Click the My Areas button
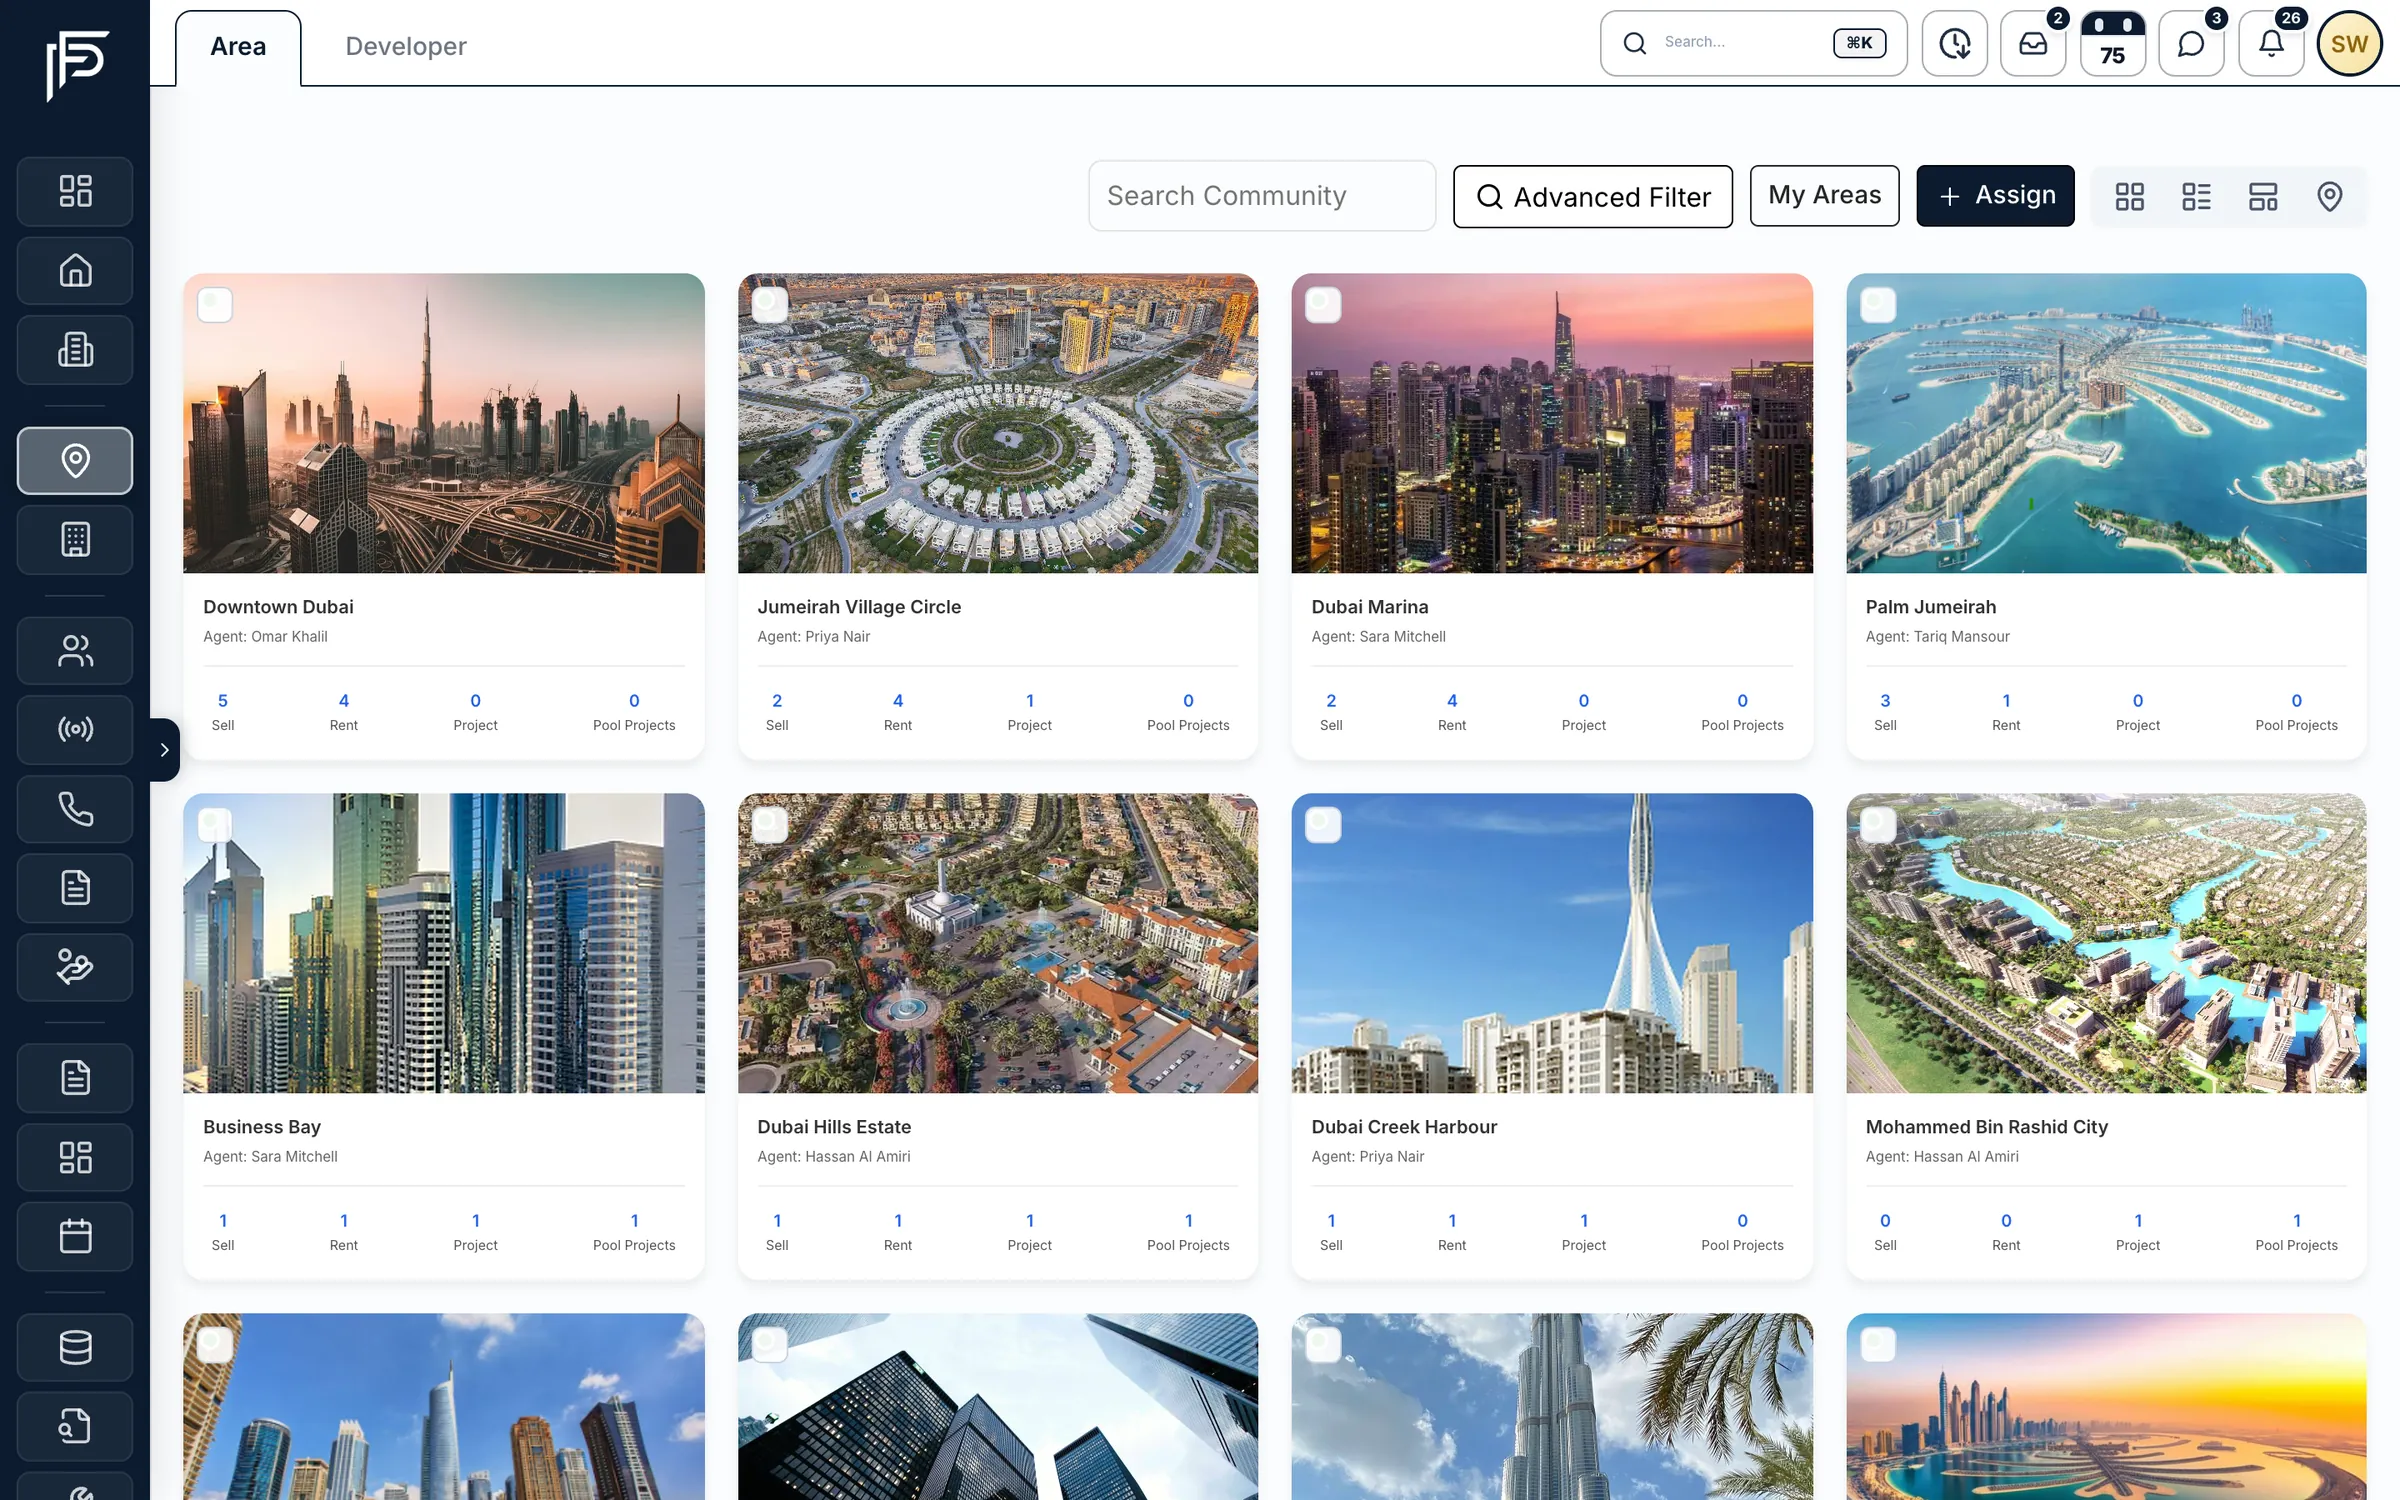 click(1824, 195)
